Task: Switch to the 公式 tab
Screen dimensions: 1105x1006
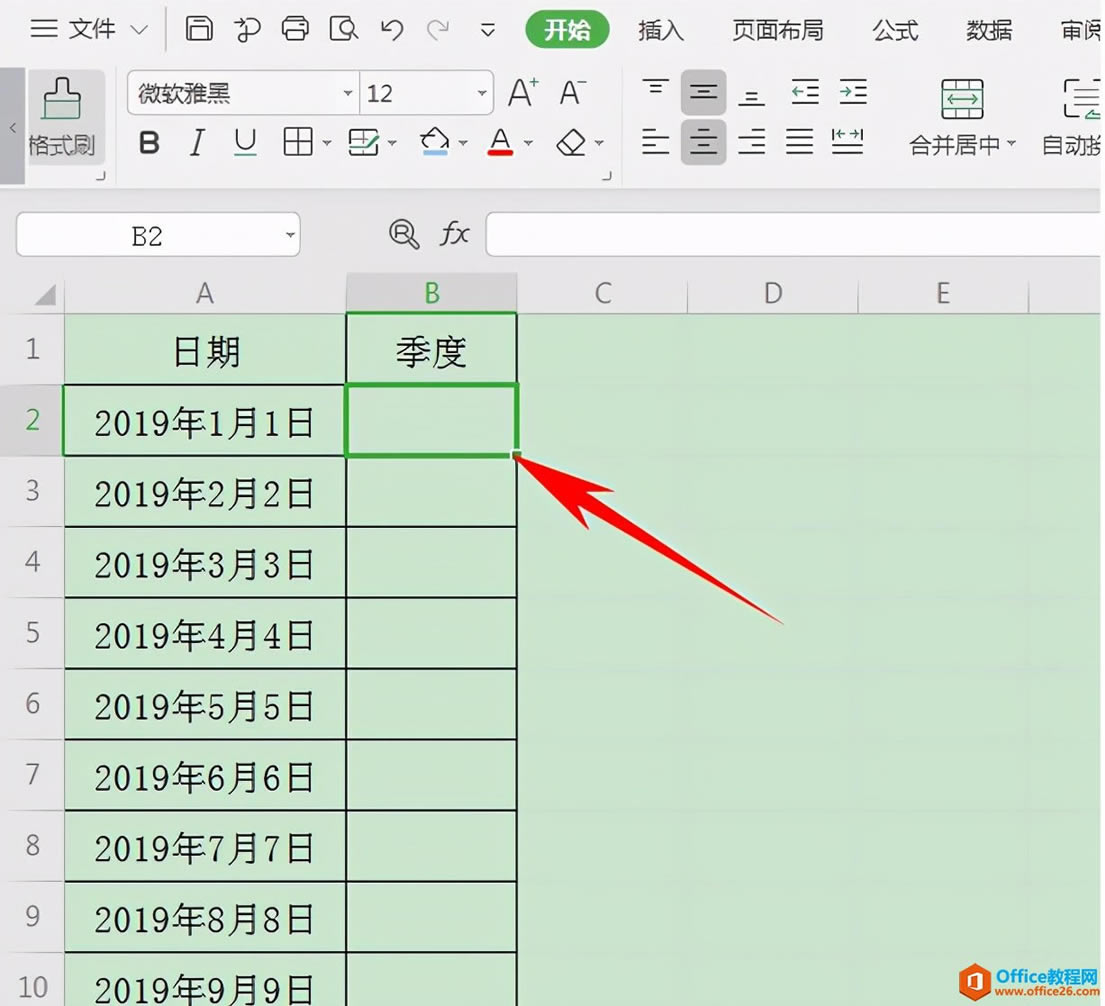Action: (x=895, y=30)
